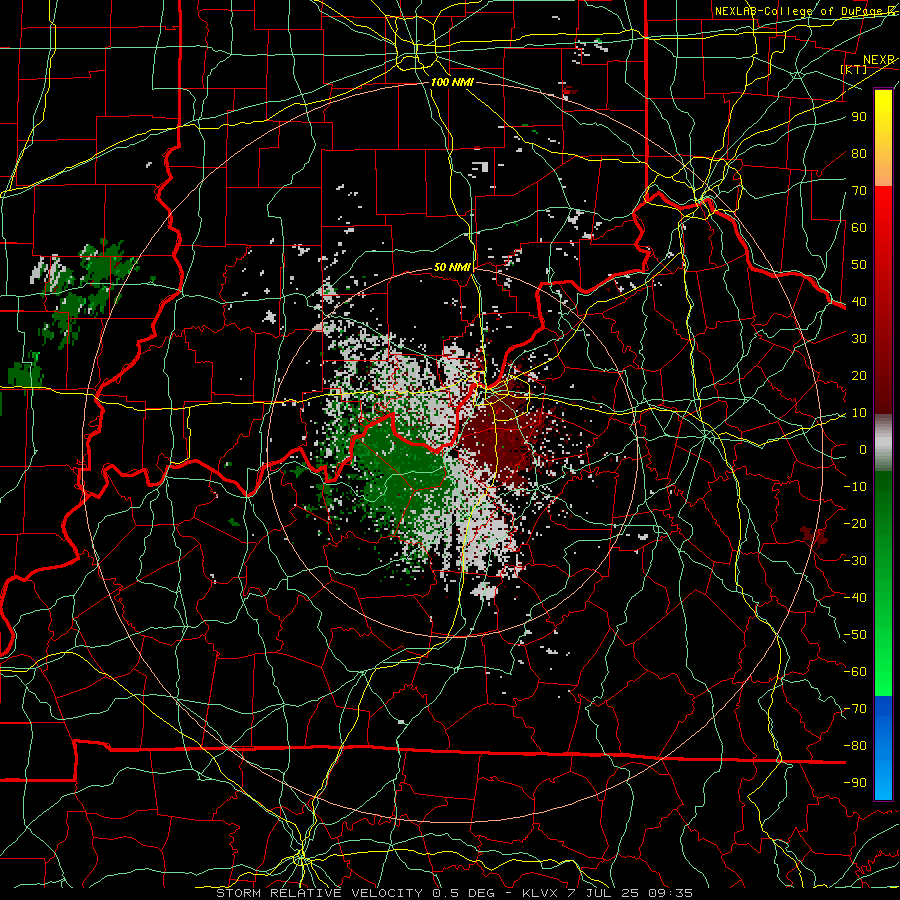Click the [KT] units label above the scale

coord(854,69)
